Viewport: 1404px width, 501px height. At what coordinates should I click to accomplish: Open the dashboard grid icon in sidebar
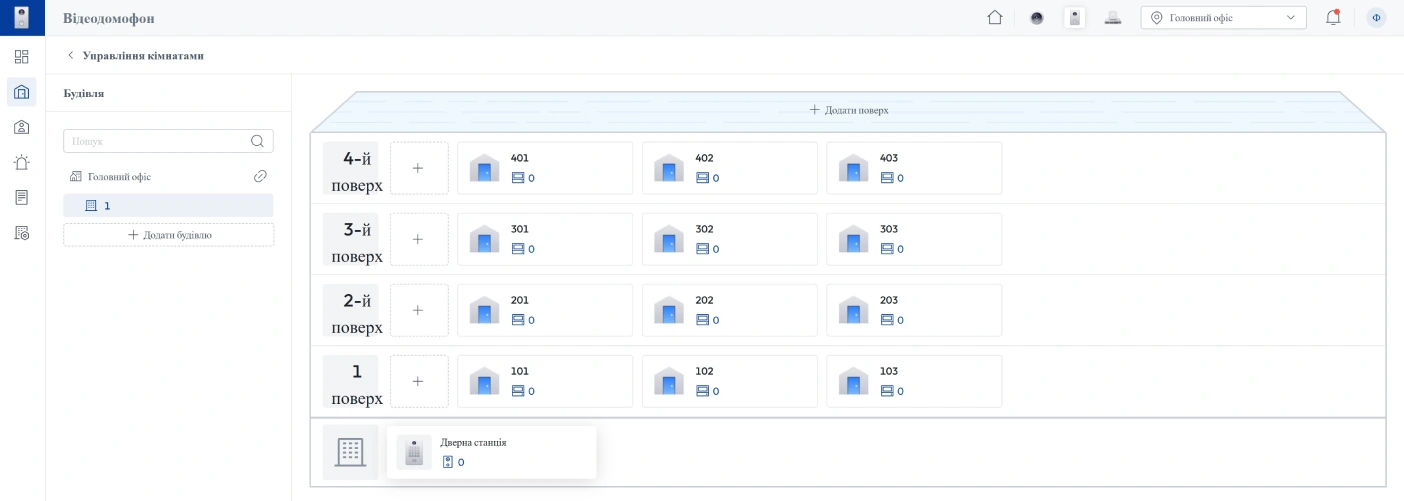tap(22, 57)
